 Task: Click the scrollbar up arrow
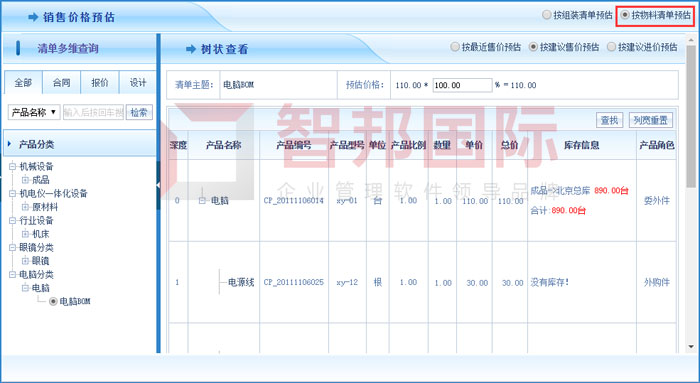click(x=691, y=40)
